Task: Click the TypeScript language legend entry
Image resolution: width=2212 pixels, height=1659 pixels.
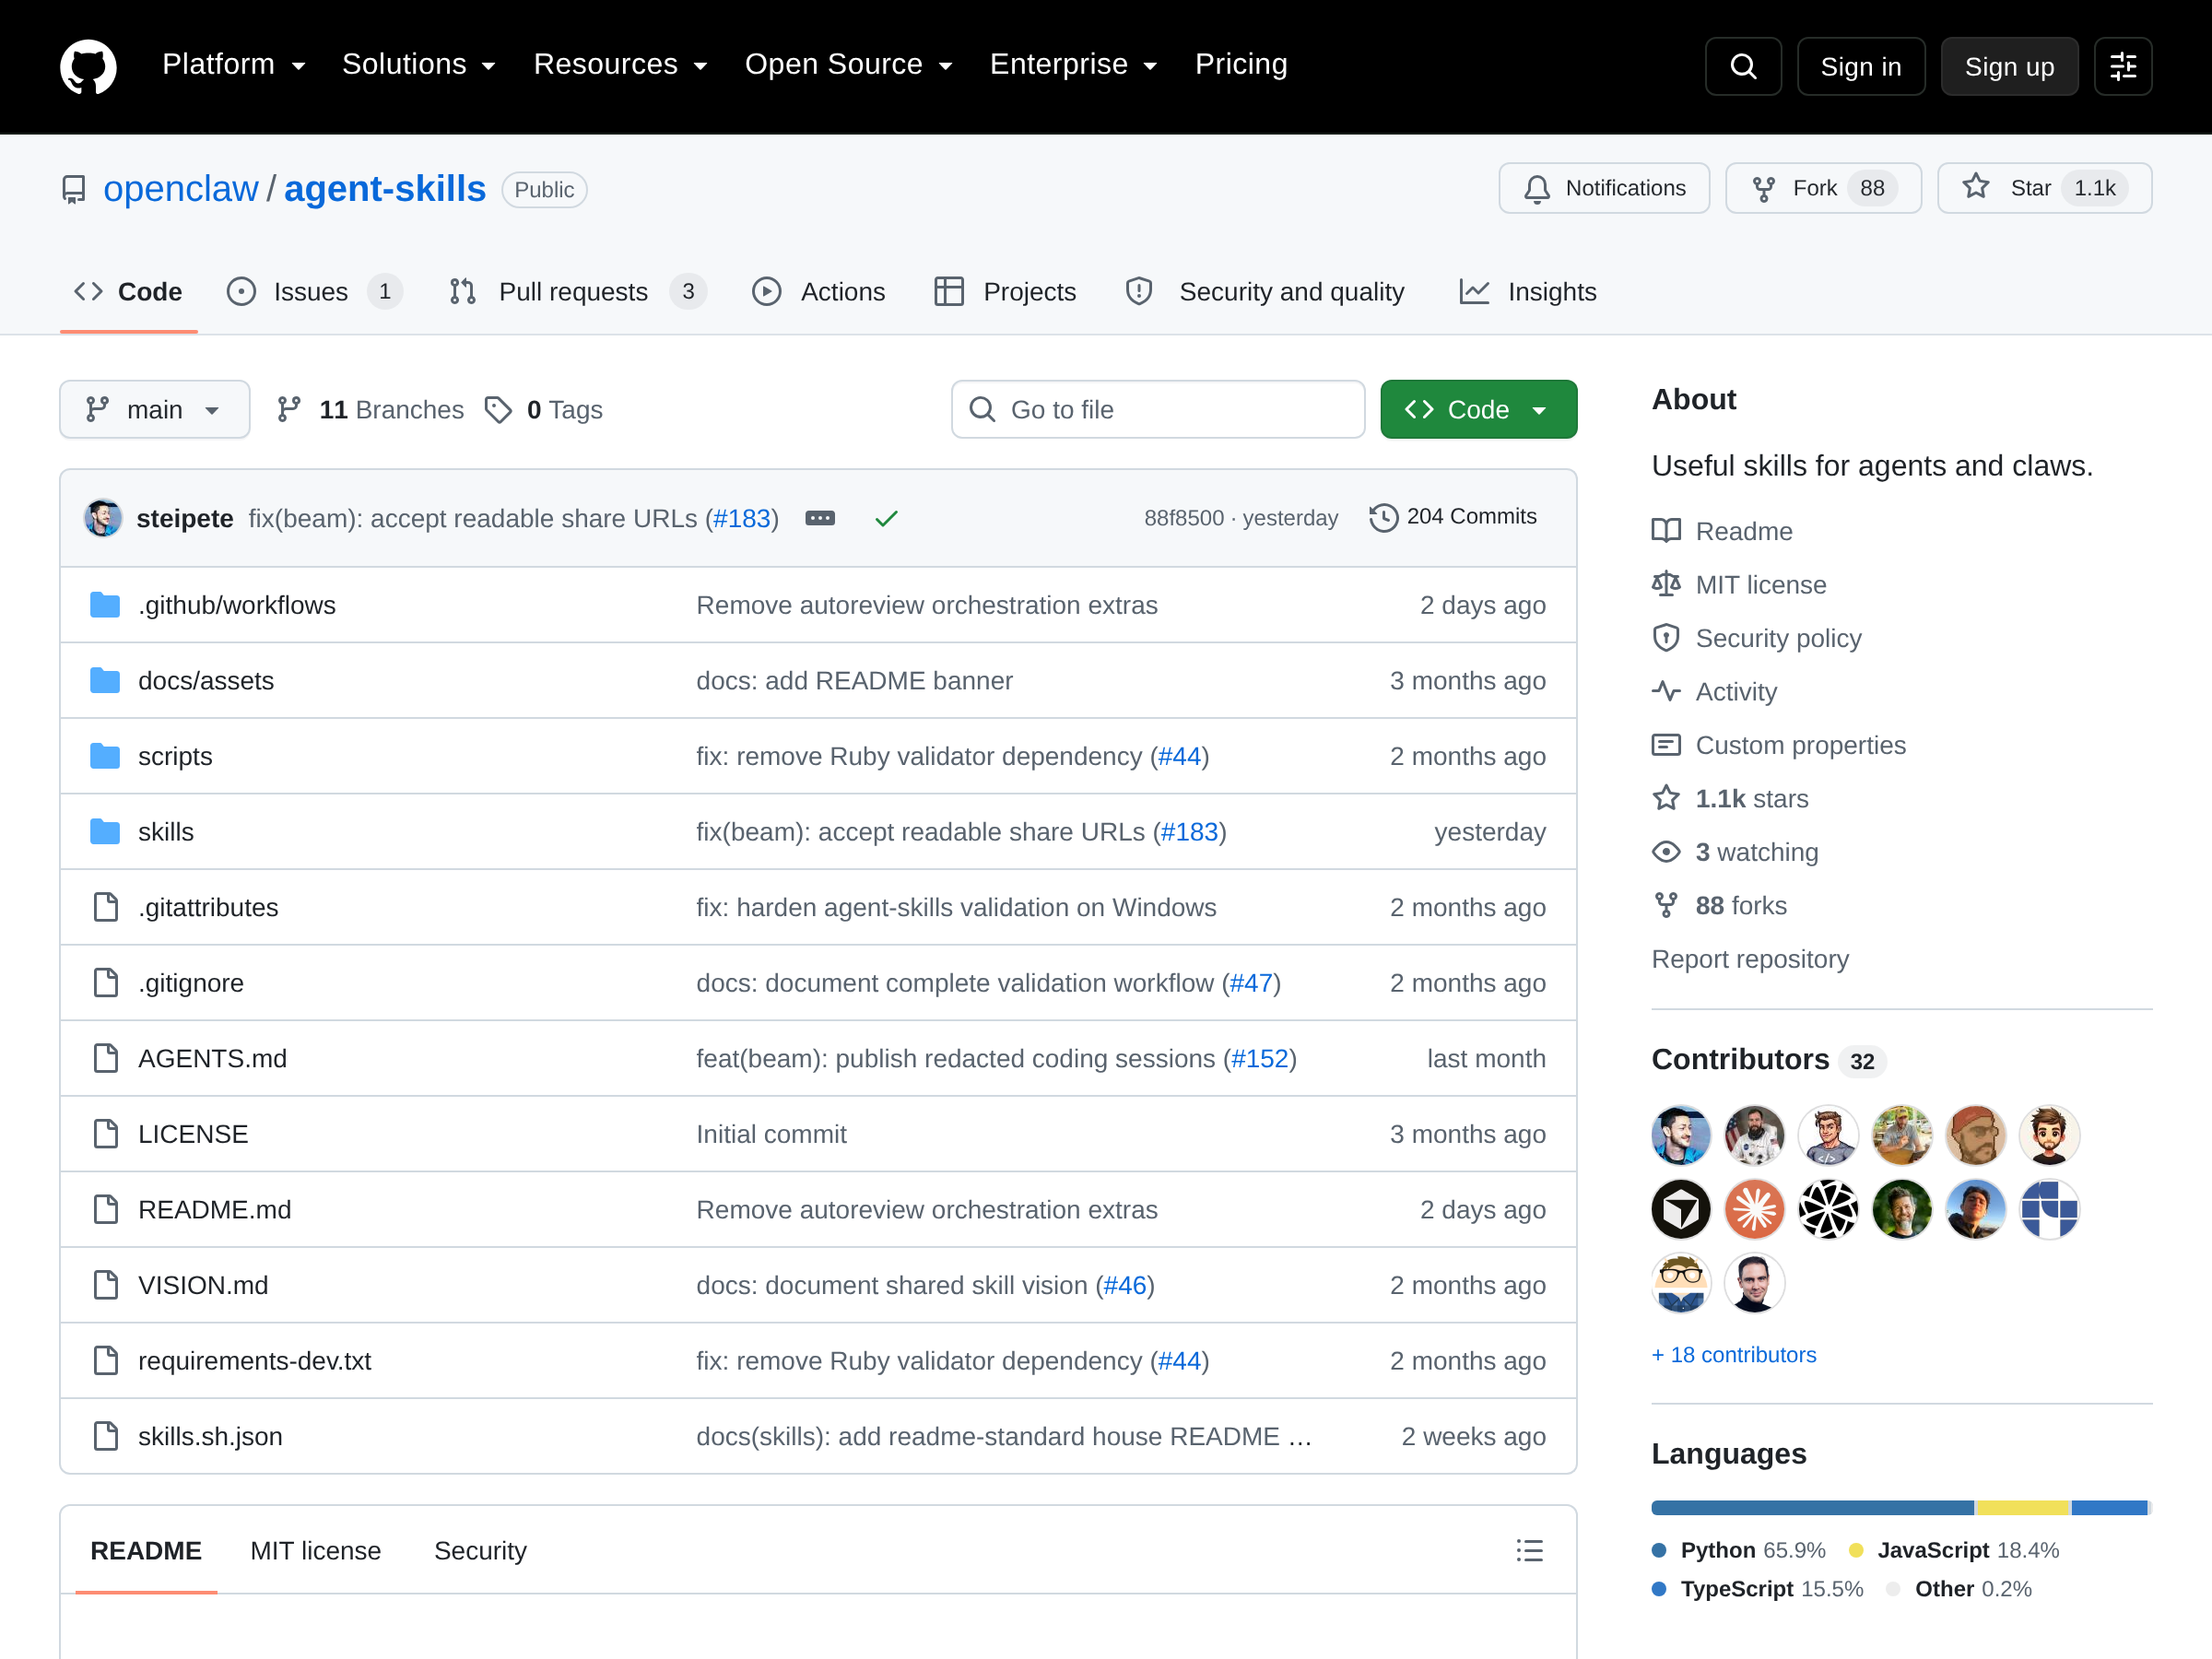Action: (1757, 1588)
